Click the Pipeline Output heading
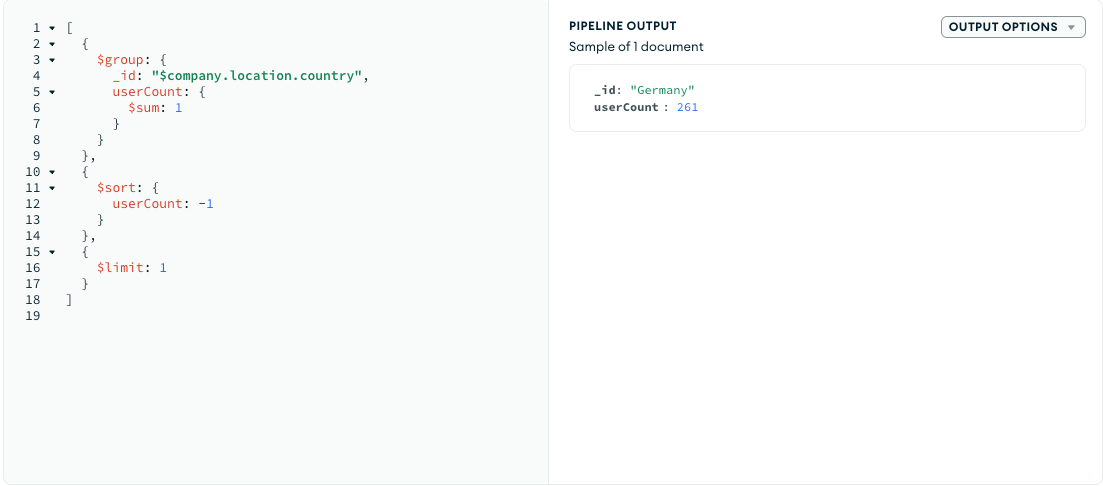This screenshot has width=1103, height=486. coord(622,27)
